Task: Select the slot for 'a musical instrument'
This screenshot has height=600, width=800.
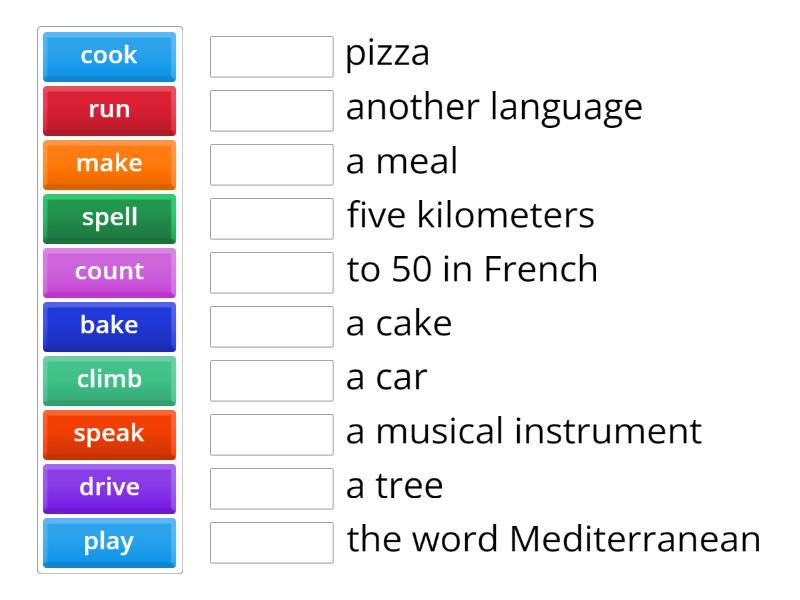Action: [x=272, y=435]
